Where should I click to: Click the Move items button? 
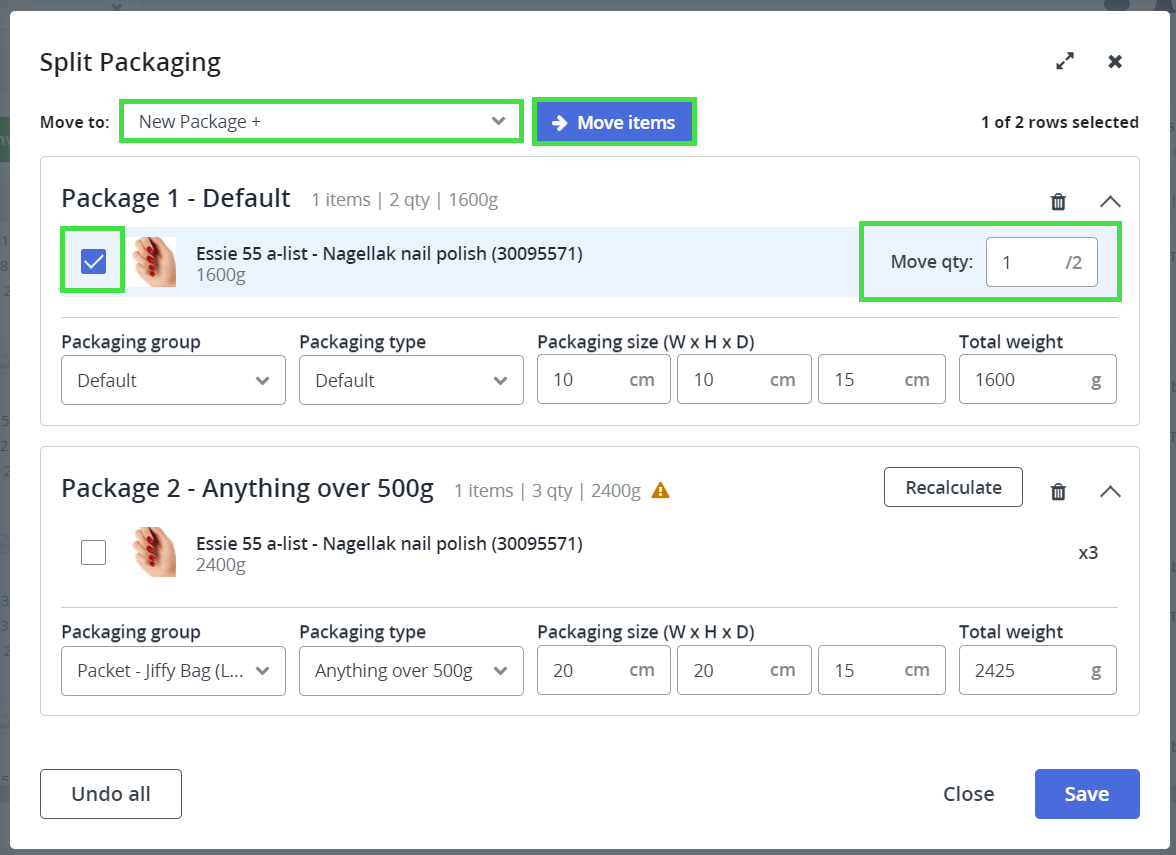(x=614, y=123)
